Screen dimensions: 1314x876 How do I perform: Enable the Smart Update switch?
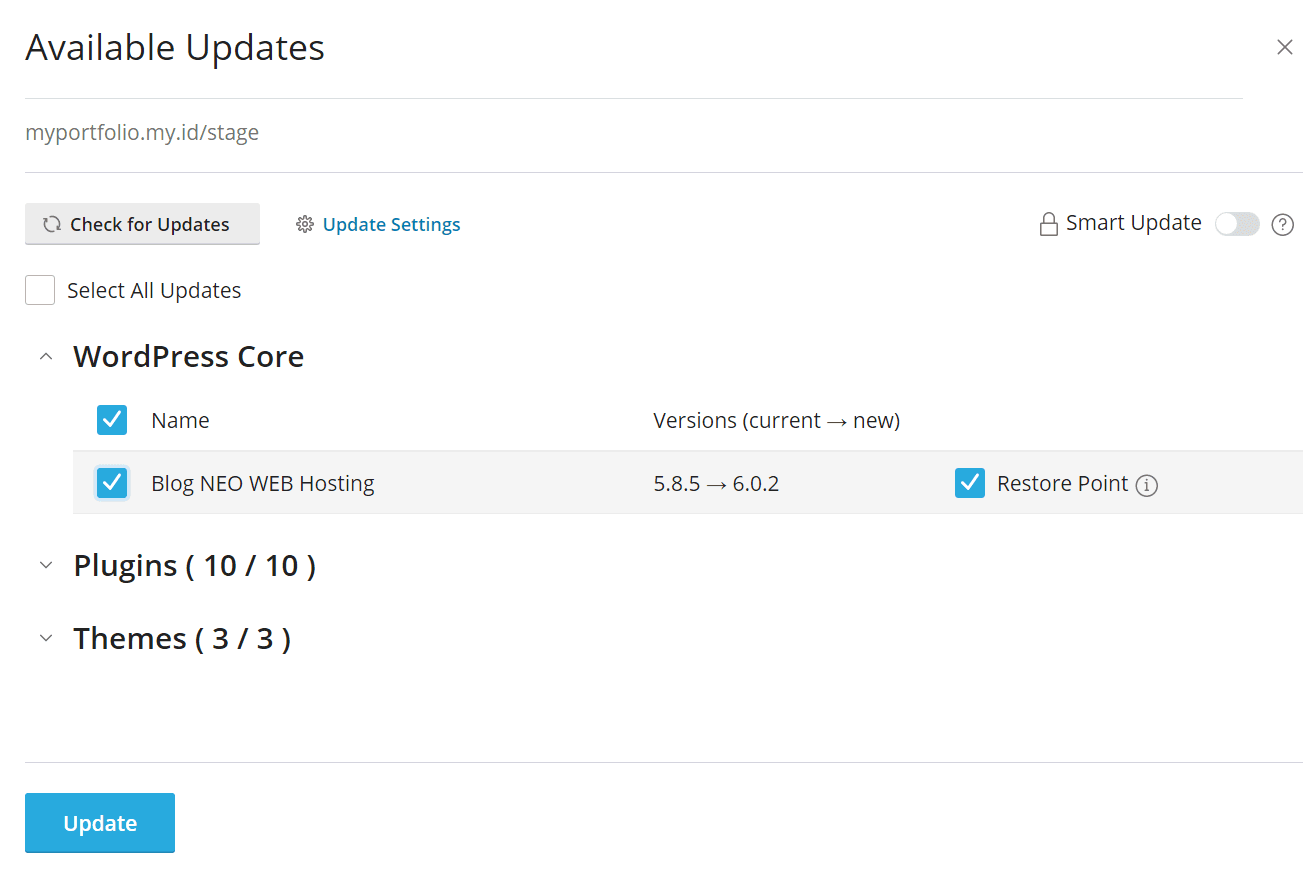coord(1236,224)
